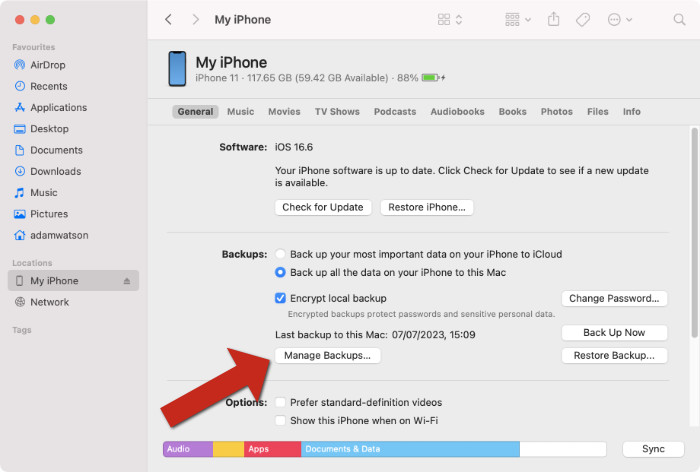The image size is (700, 472).
Task: Open the group-by options dropdown
Action: pos(518,20)
